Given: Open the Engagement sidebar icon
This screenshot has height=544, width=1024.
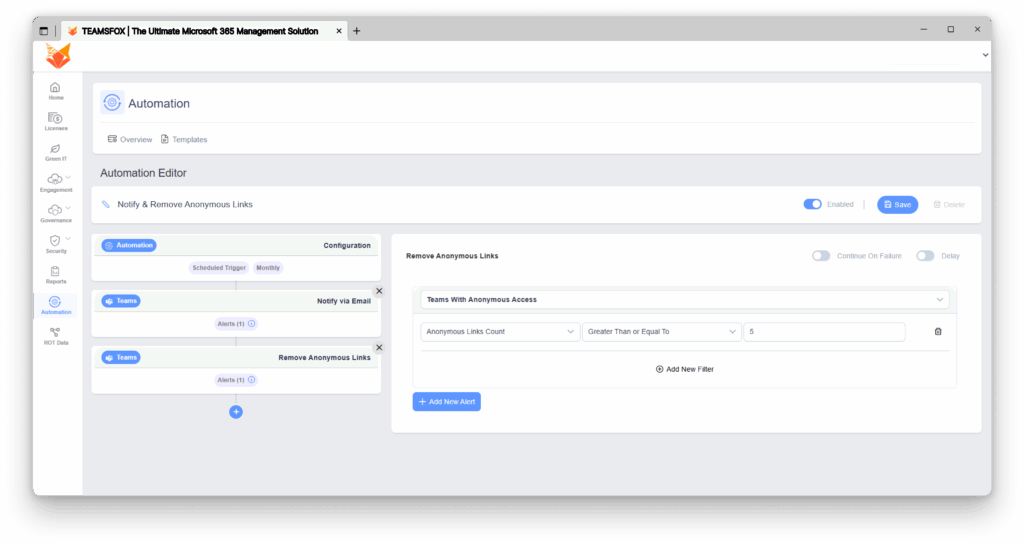Looking at the screenshot, I should coord(54,178).
